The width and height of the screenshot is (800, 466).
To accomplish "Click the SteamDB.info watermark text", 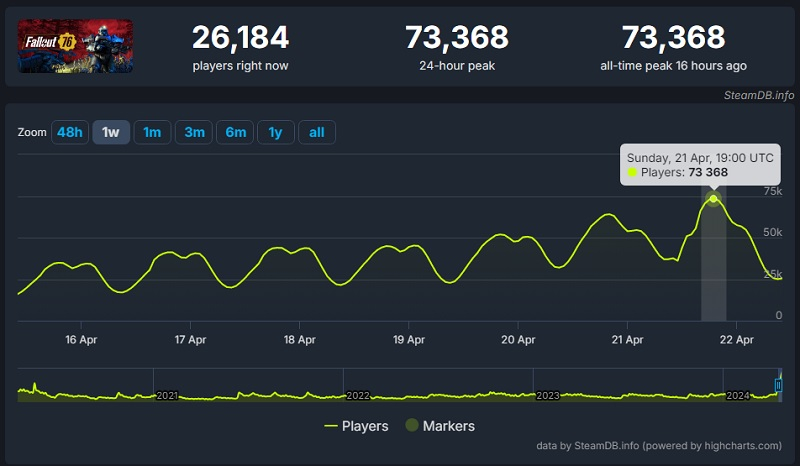I will pos(759,95).
